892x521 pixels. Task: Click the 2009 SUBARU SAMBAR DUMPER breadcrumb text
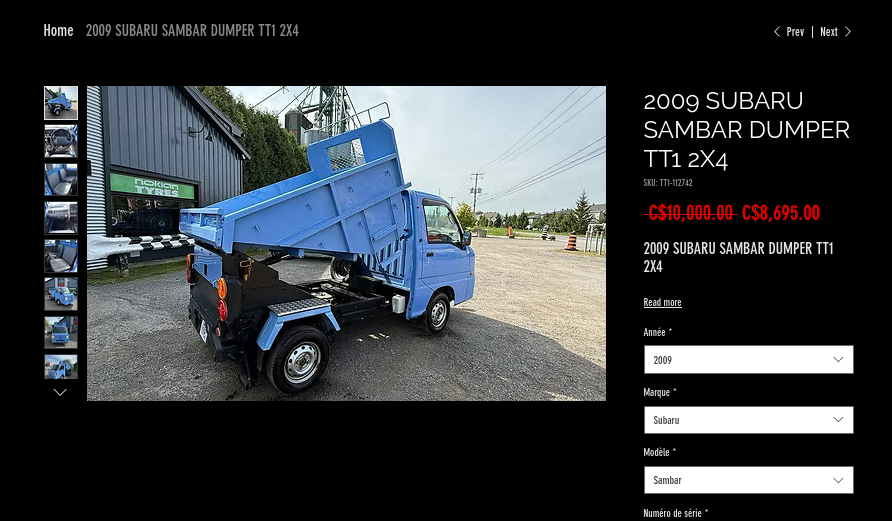[192, 31]
